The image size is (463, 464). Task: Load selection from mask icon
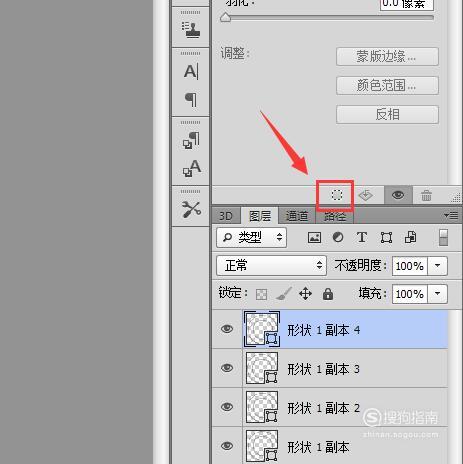click(x=337, y=195)
